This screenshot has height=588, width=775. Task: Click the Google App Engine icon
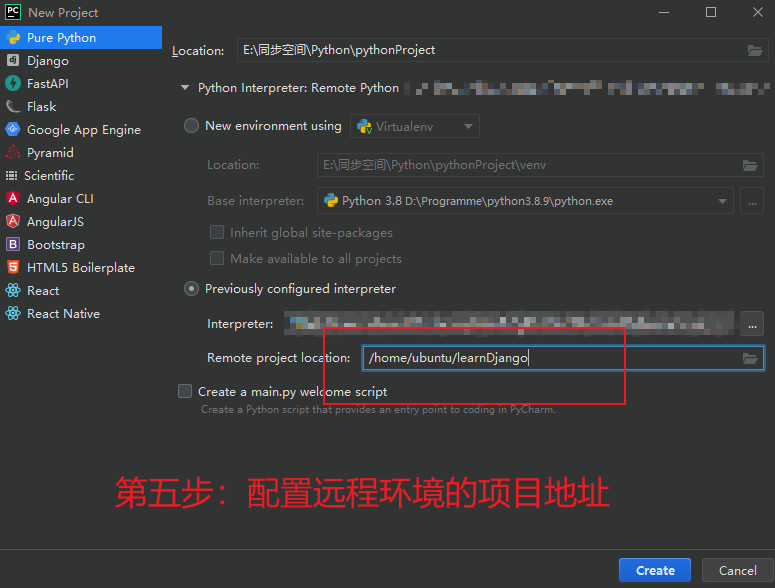click(13, 129)
